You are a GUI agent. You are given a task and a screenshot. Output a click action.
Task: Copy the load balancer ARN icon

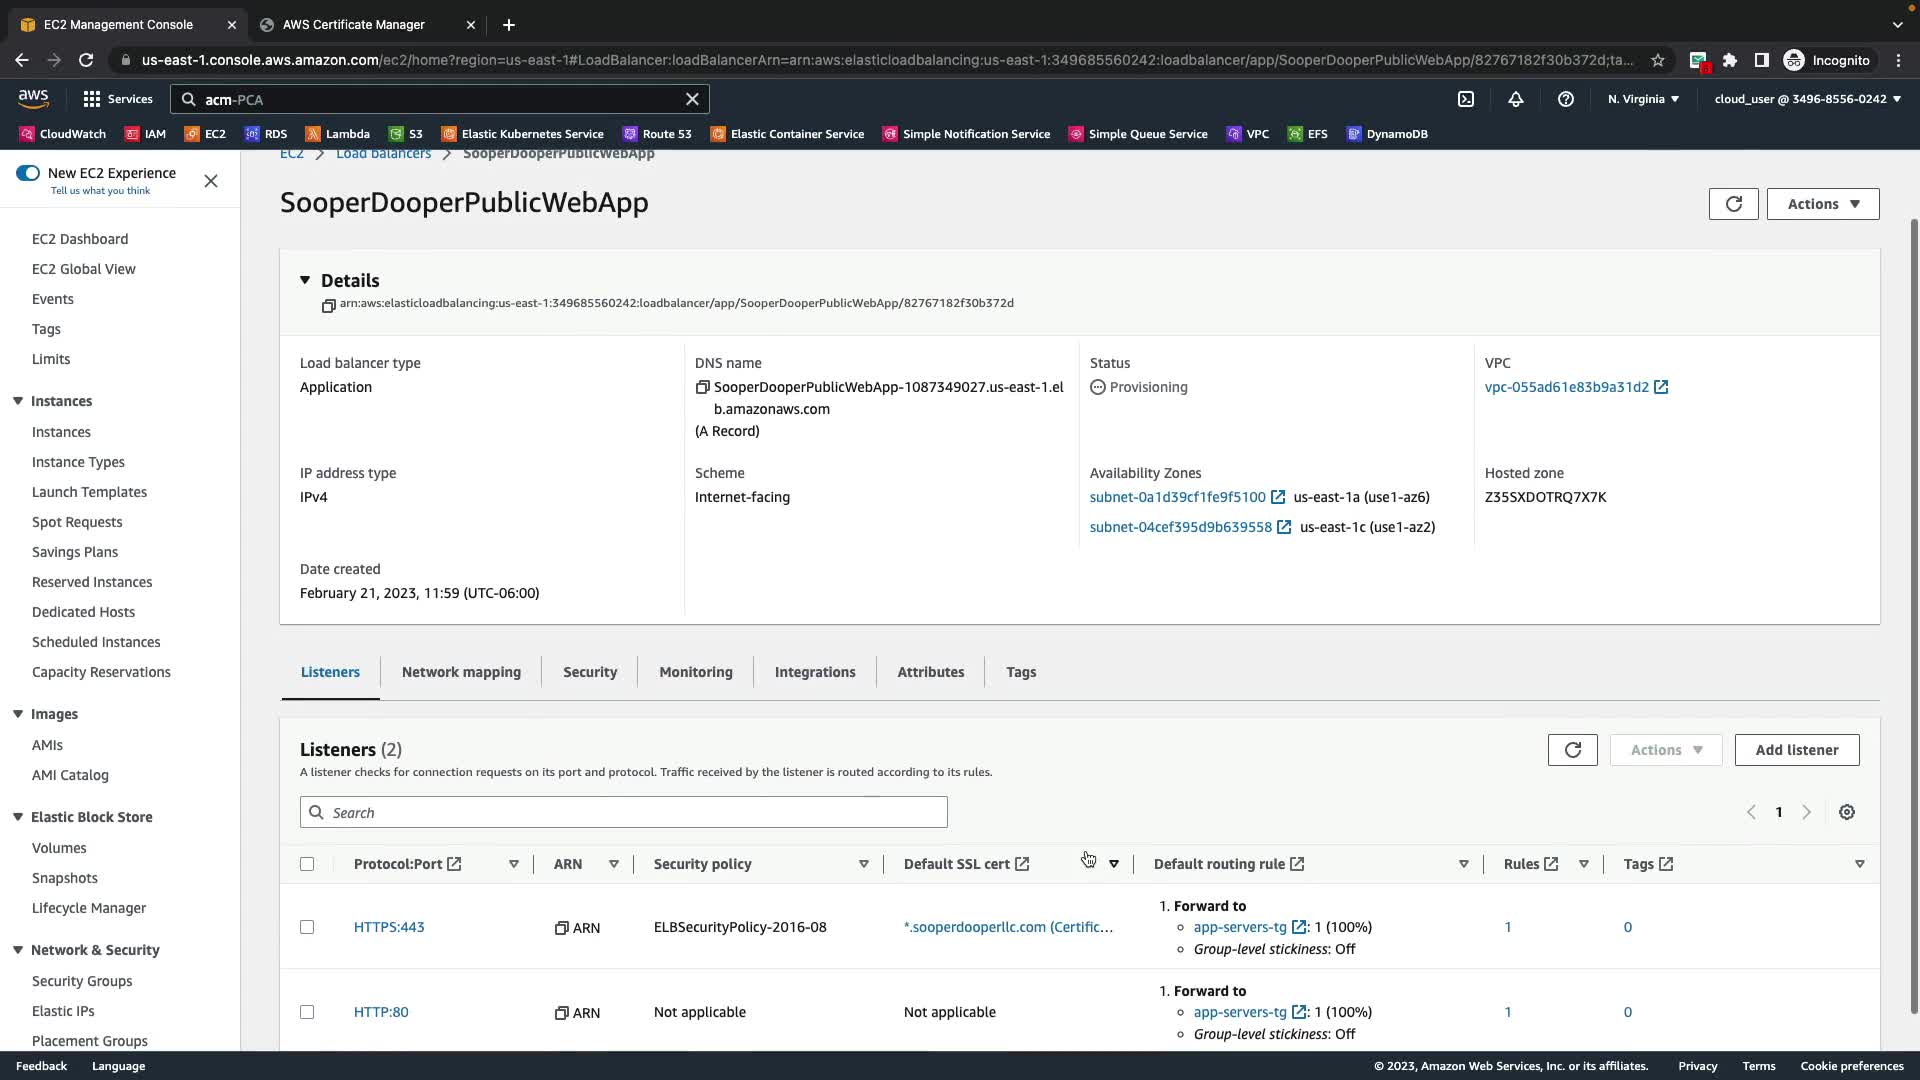[x=328, y=306]
